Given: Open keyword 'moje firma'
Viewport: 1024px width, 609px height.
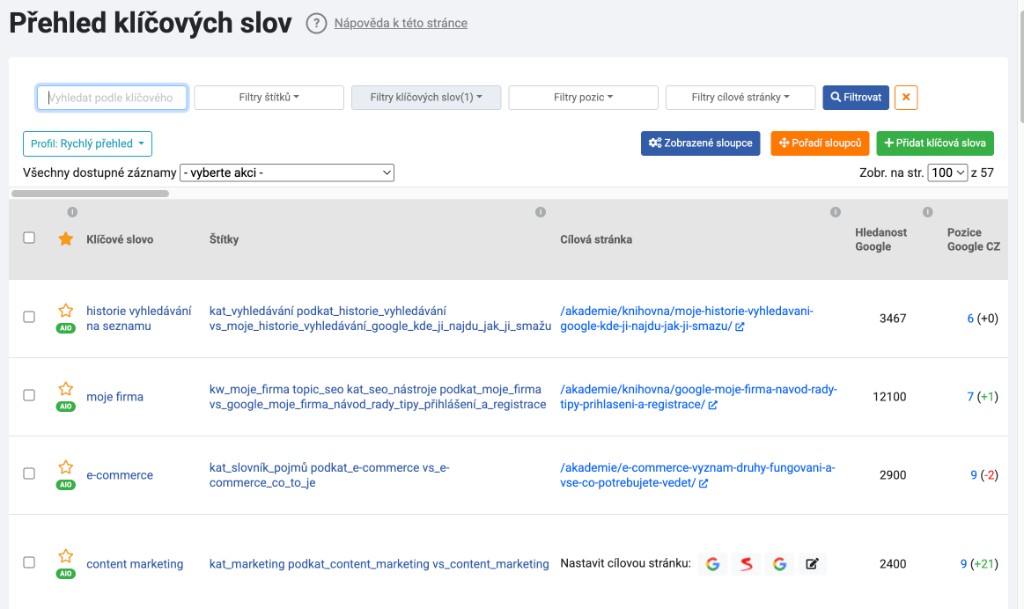Looking at the screenshot, I should pyautogui.click(x=115, y=397).
